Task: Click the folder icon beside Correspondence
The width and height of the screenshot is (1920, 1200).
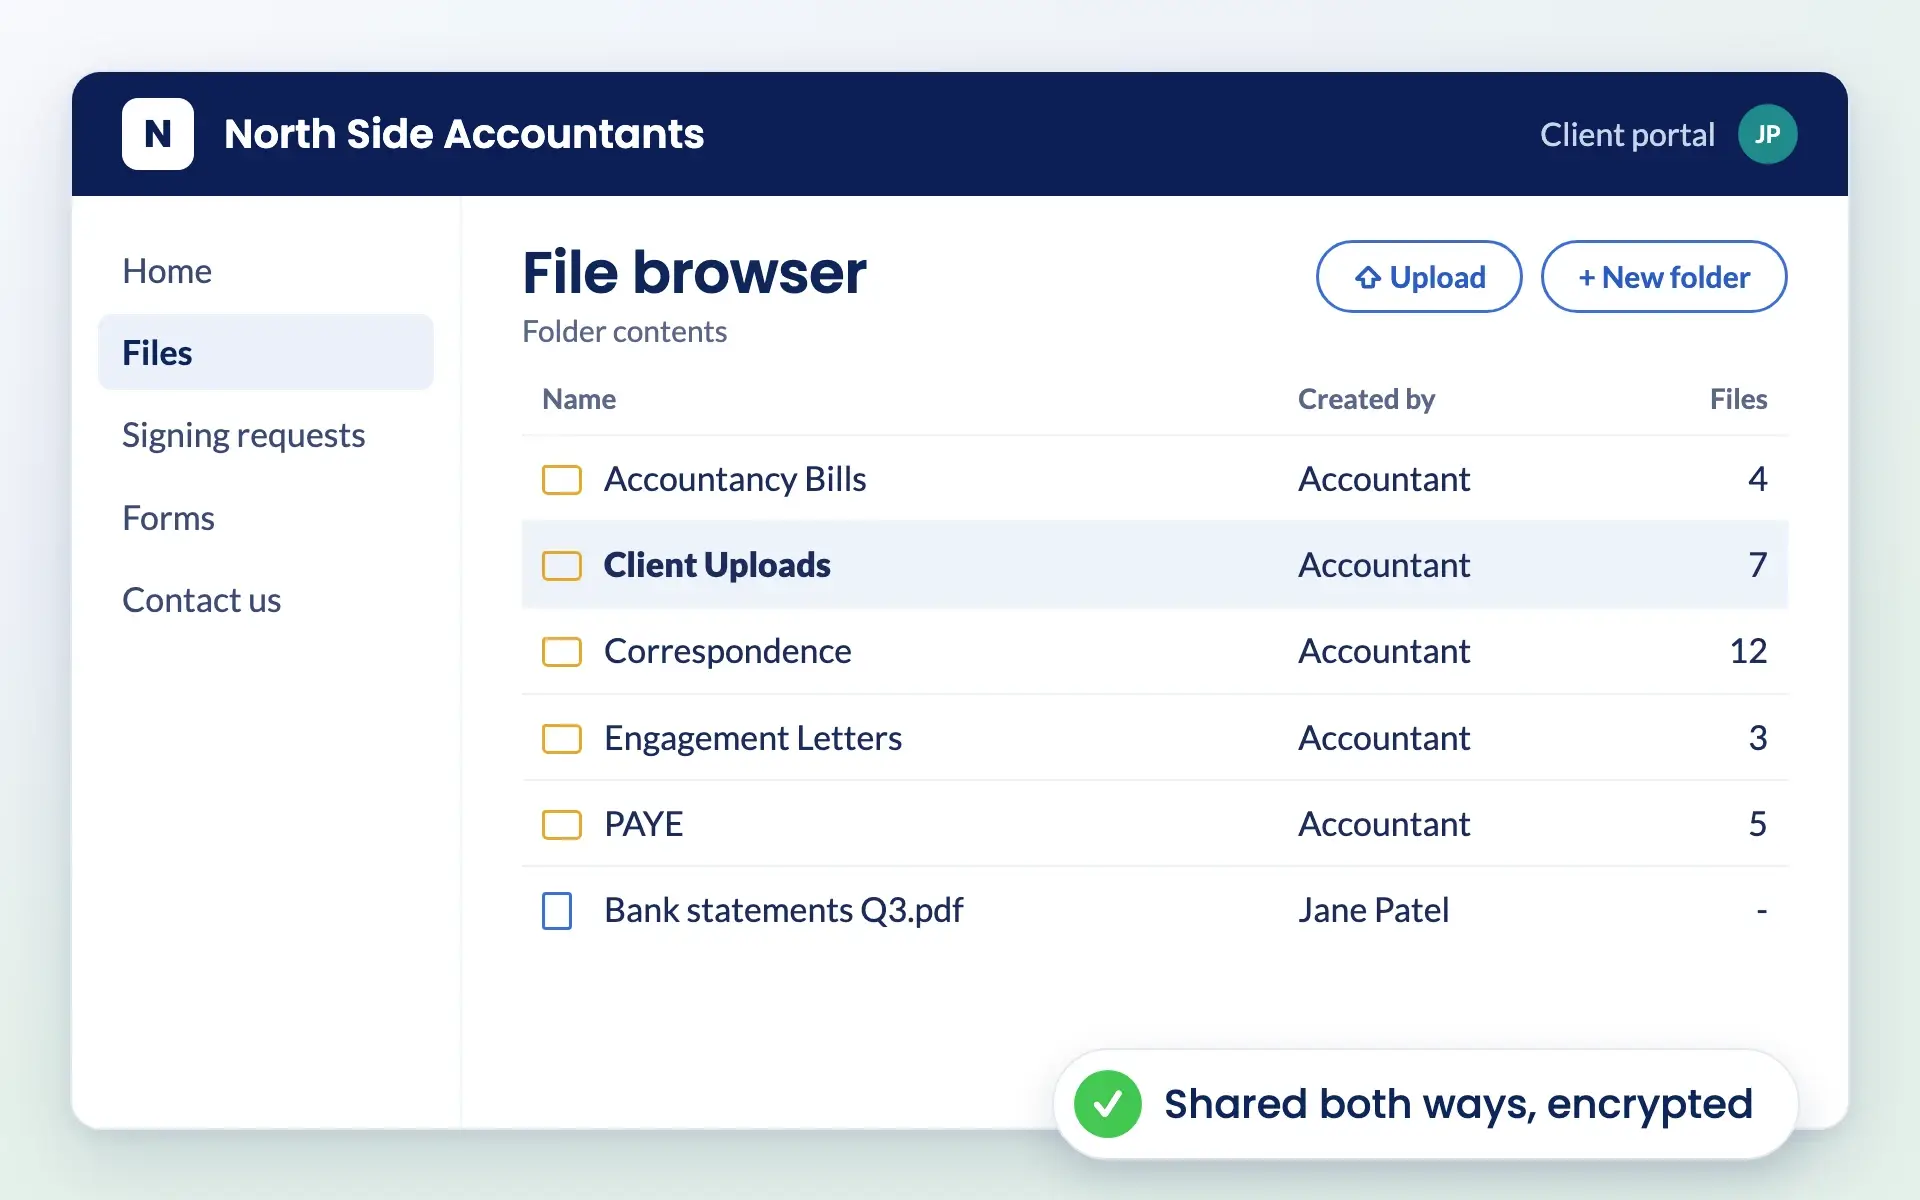Action: 562,652
